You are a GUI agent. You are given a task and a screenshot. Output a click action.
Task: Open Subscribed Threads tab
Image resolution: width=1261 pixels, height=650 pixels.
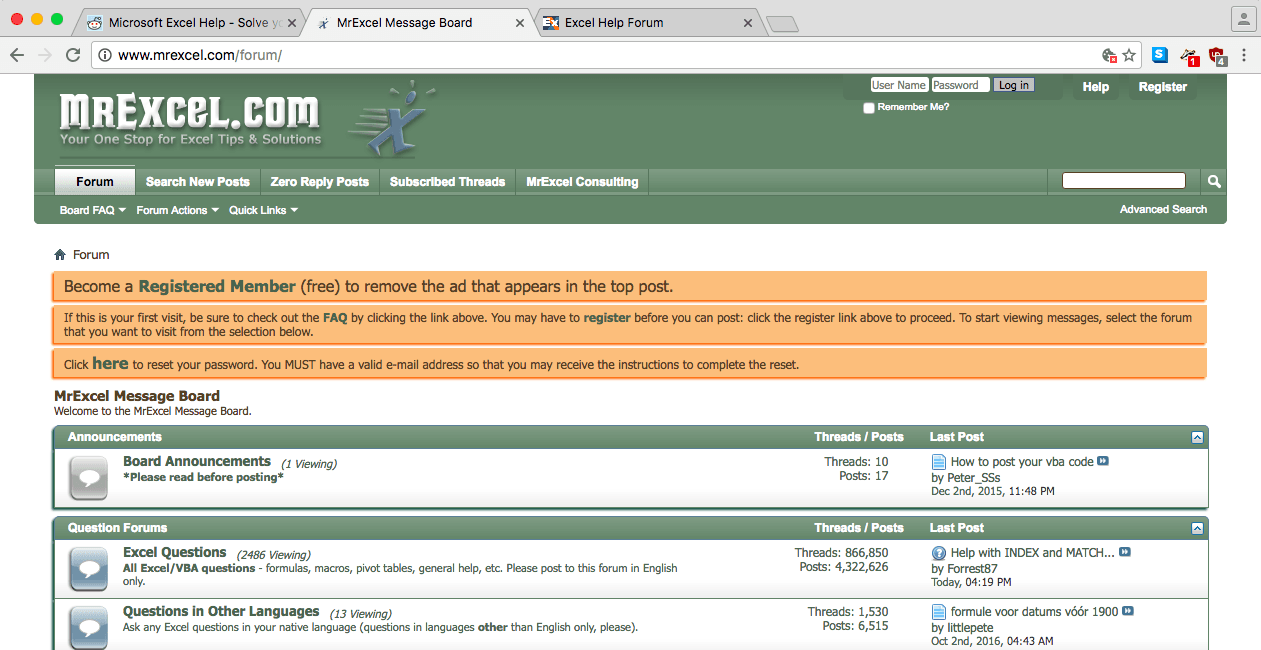[447, 182]
